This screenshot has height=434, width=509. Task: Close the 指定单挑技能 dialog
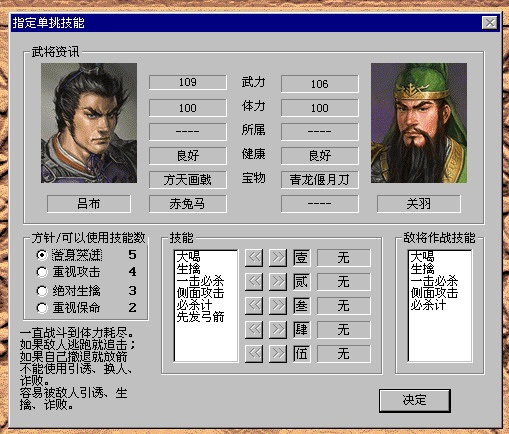click(x=490, y=23)
